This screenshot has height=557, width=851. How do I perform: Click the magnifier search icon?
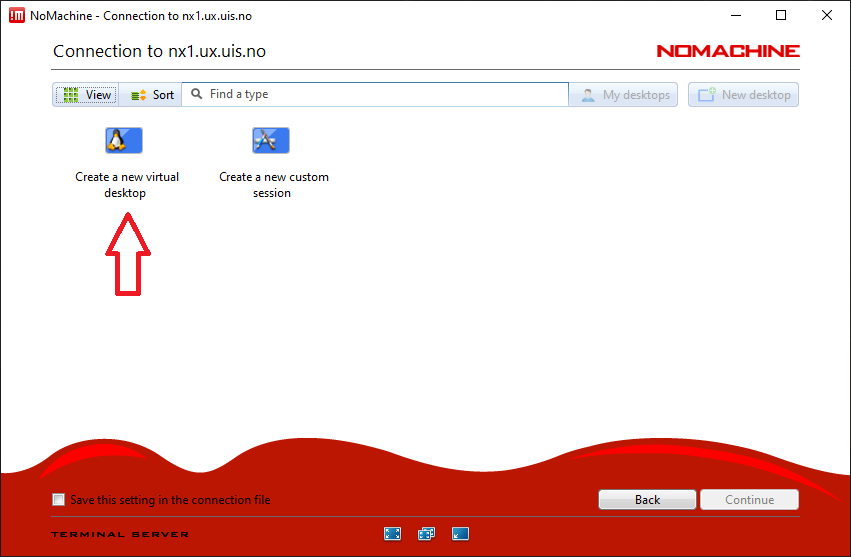click(196, 94)
